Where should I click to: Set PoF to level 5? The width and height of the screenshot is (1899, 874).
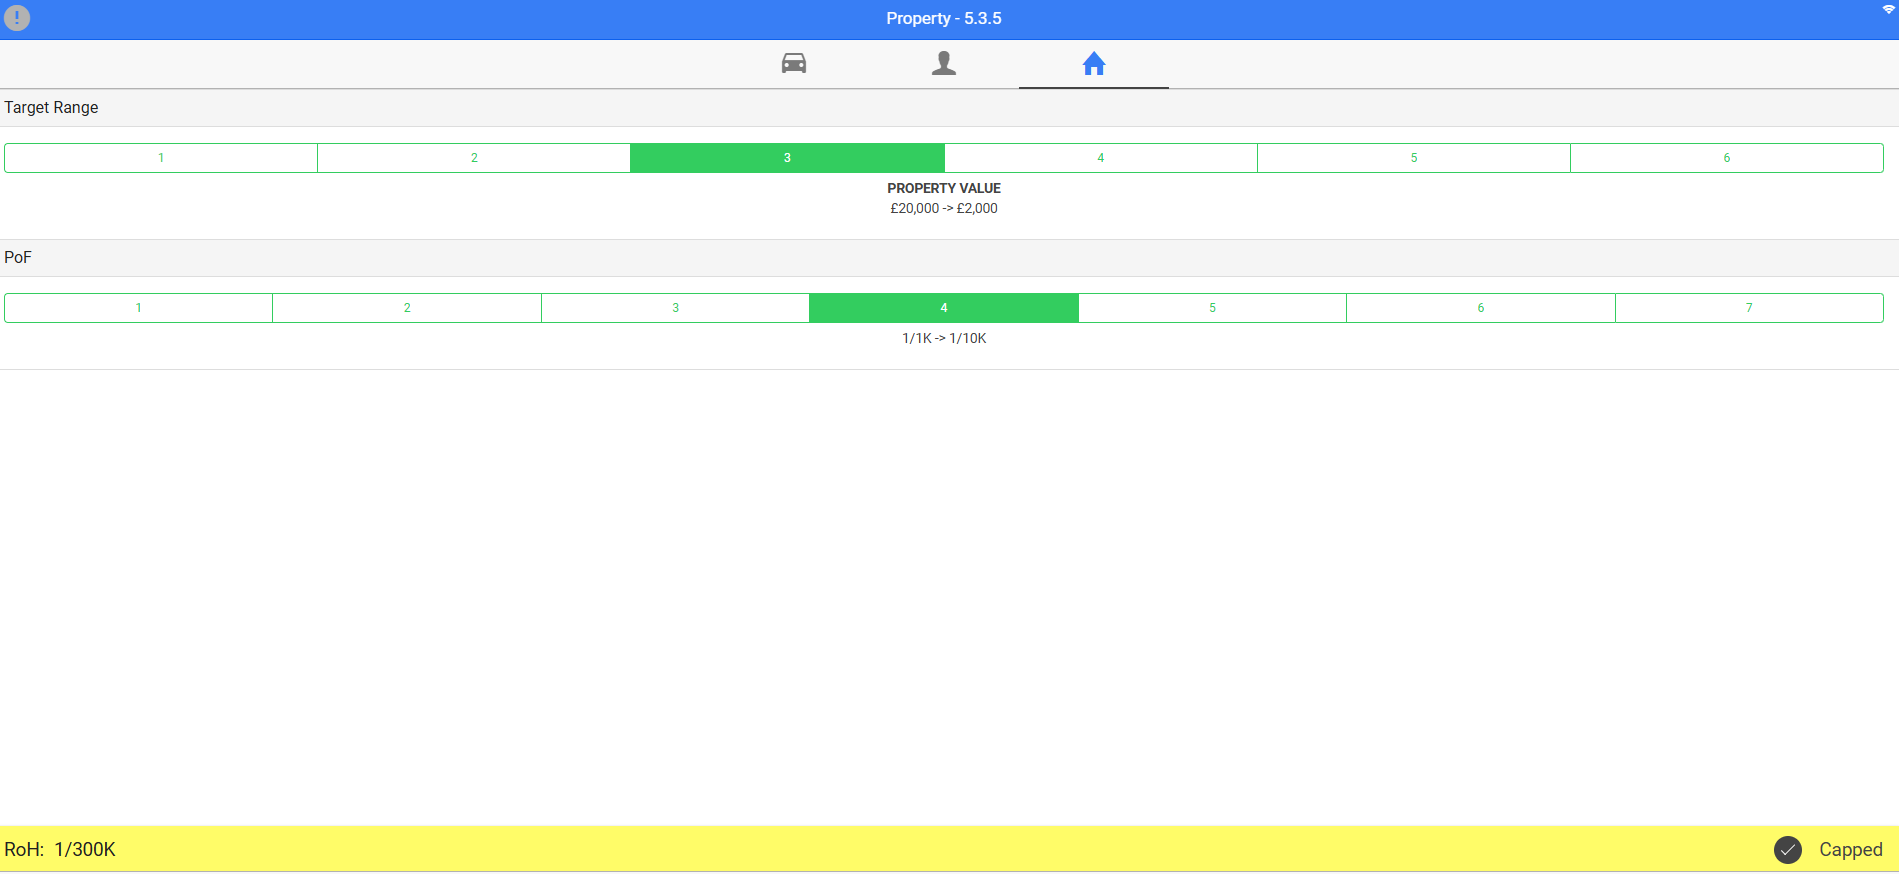tap(1212, 308)
